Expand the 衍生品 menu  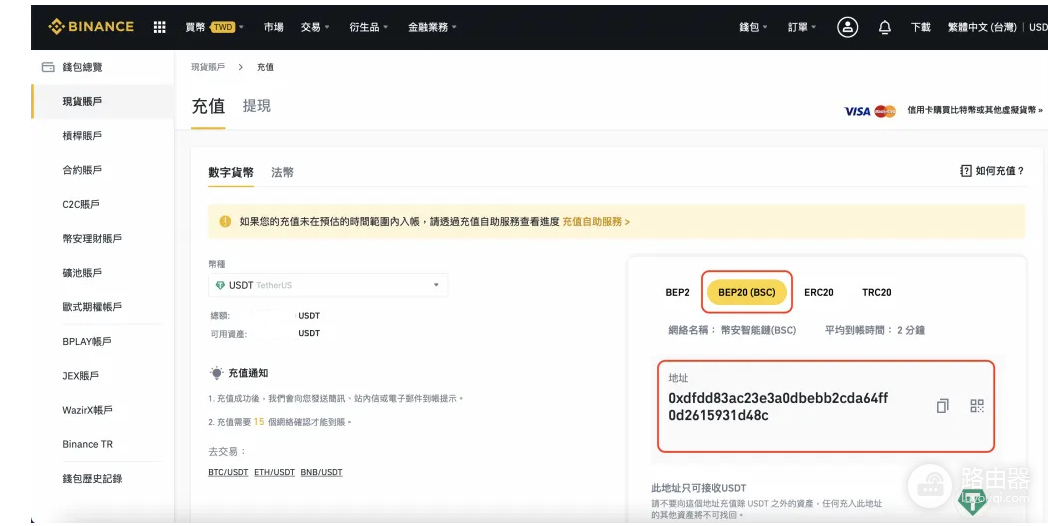368,27
